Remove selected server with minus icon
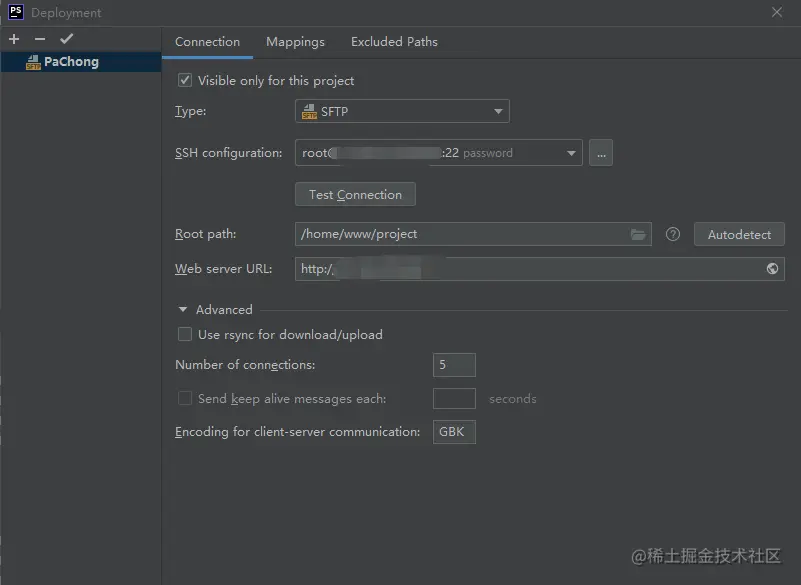 coord(40,39)
